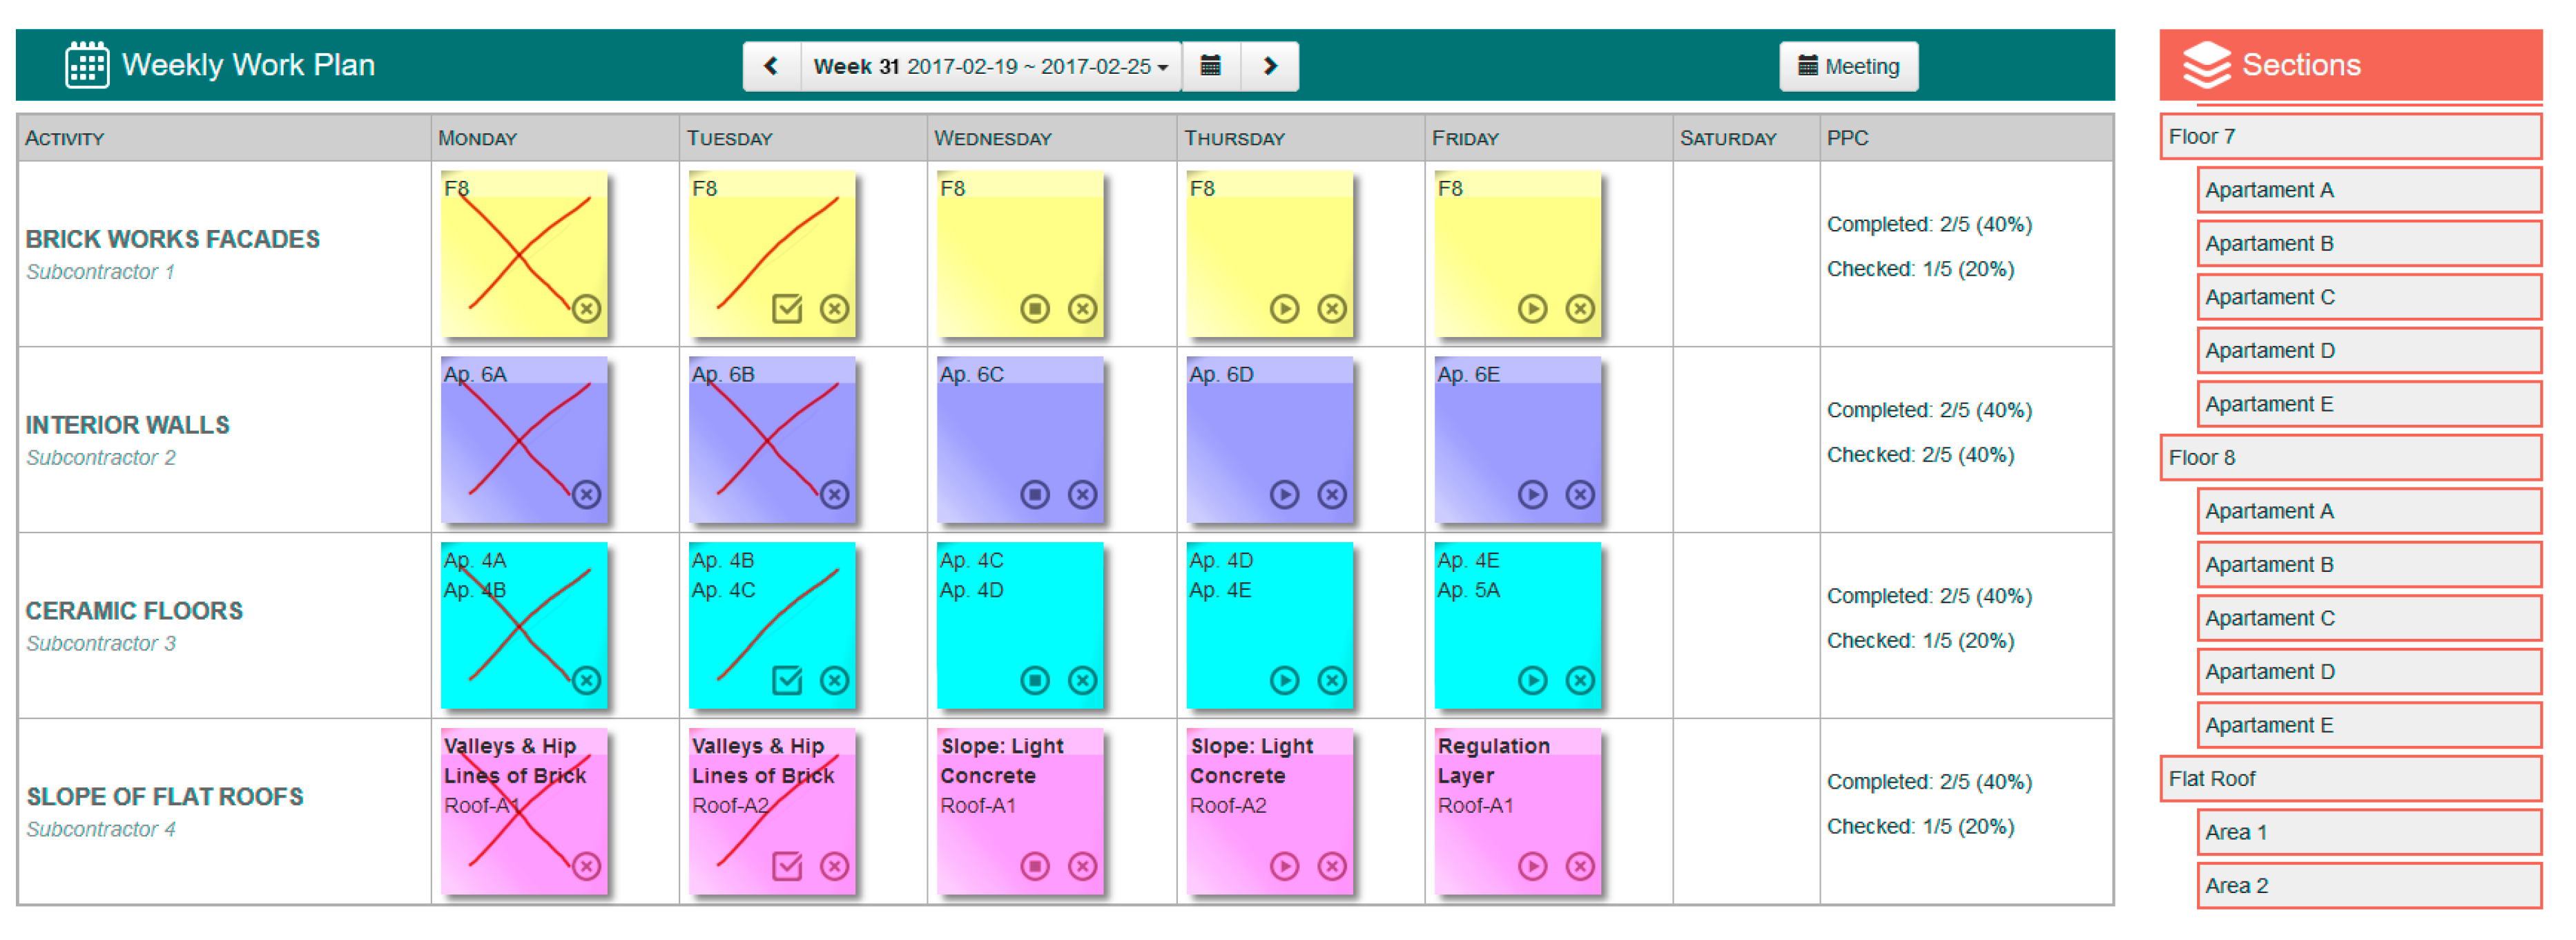Open the Brick Works Facades activity
The image size is (2576, 940).
pos(172,240)
